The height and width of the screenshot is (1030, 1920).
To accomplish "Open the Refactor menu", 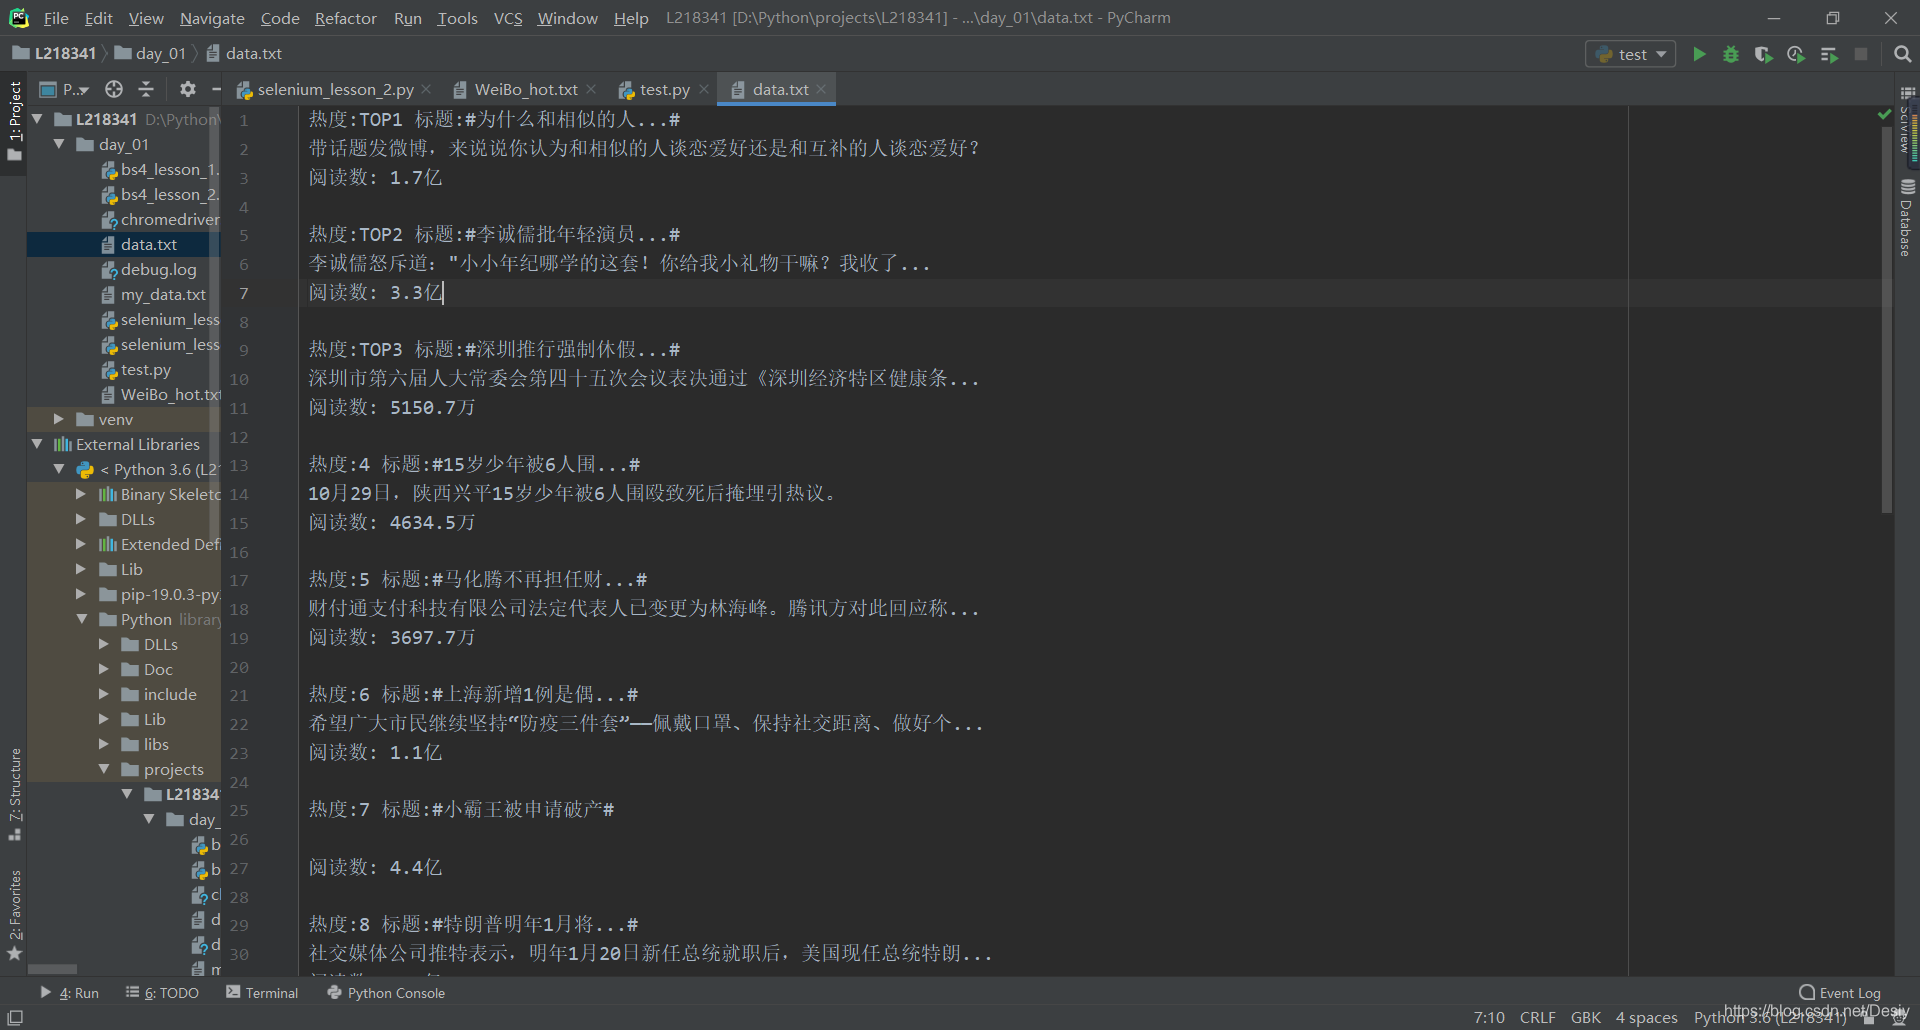I will coord(345,18).
